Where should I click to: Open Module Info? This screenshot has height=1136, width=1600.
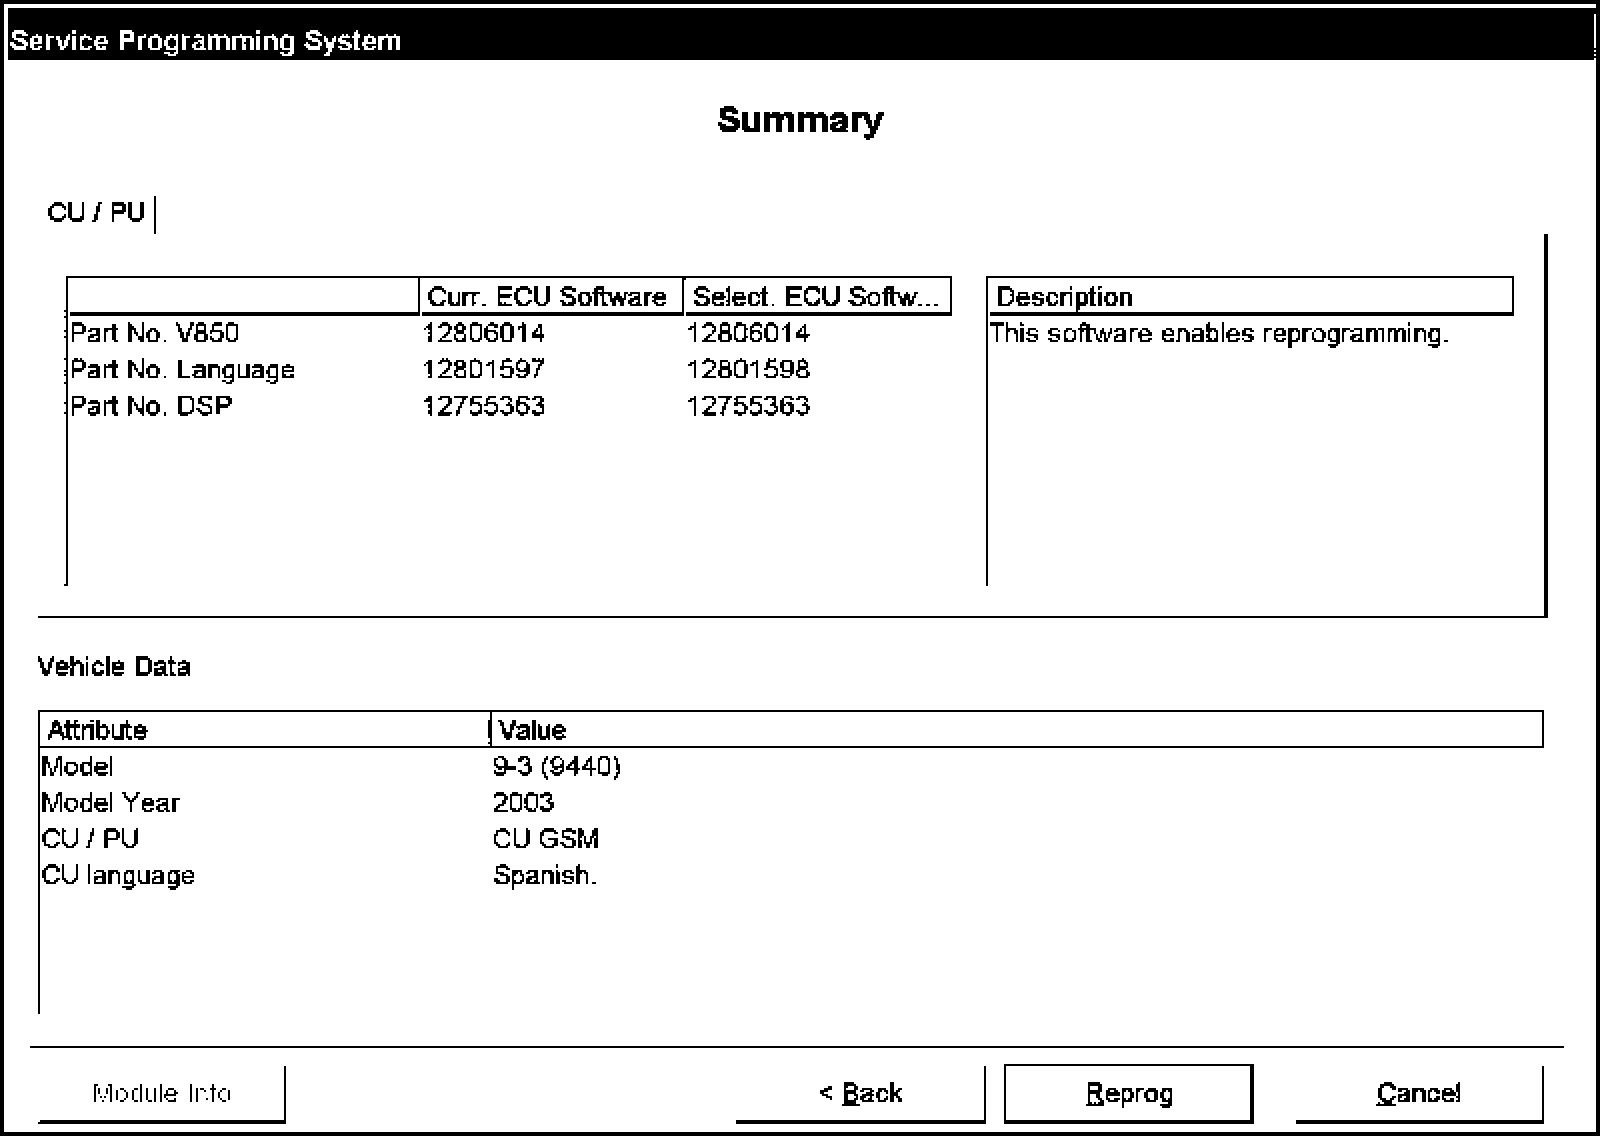pos(162,1093)
